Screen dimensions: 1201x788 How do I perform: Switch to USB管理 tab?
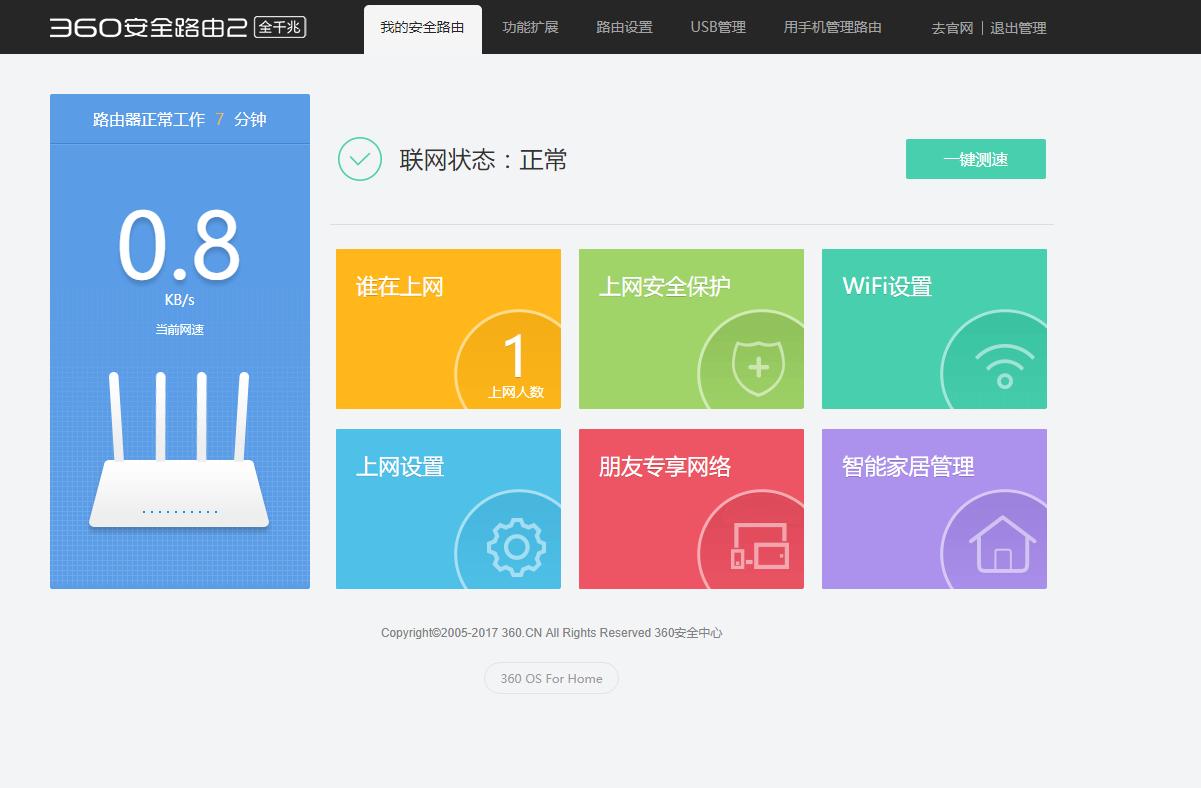click(717, 27)
